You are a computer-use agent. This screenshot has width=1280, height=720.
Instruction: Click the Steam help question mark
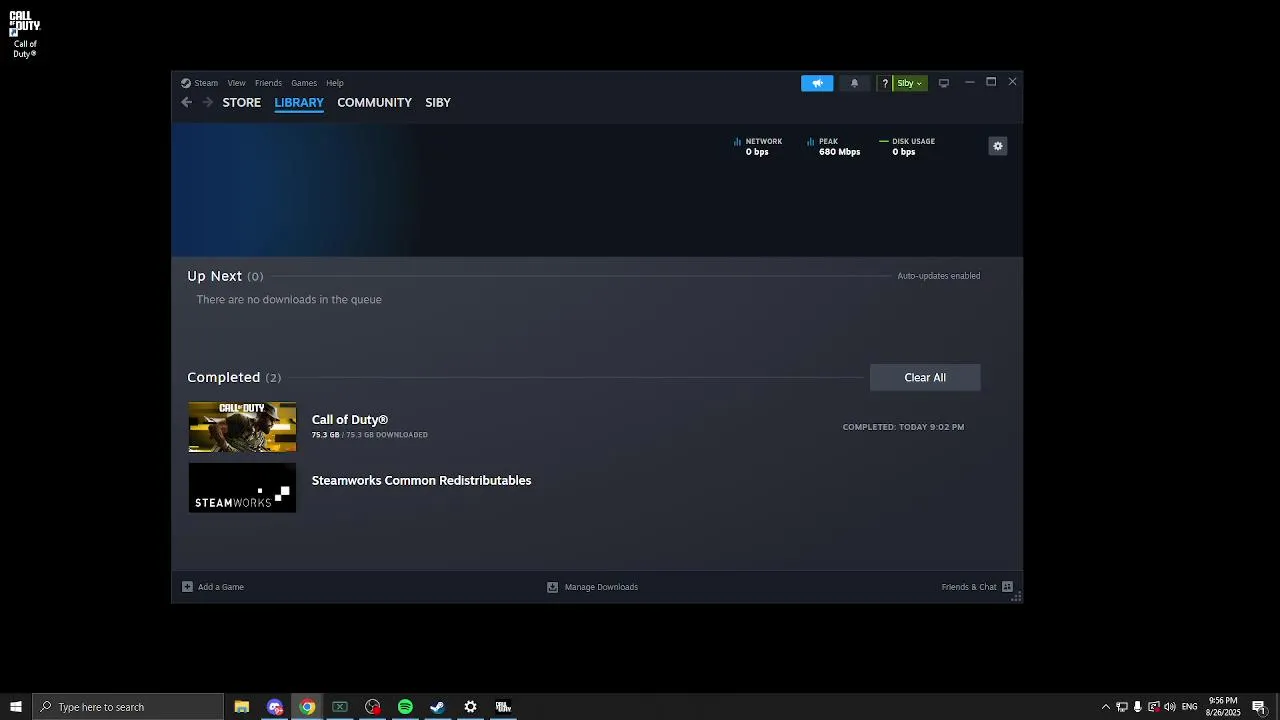884,83
